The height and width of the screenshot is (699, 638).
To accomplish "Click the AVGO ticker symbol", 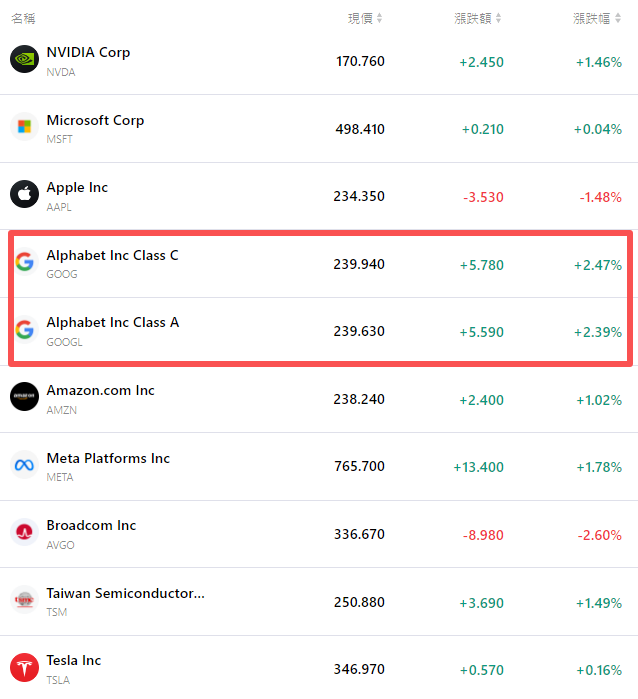I will 60,545.
